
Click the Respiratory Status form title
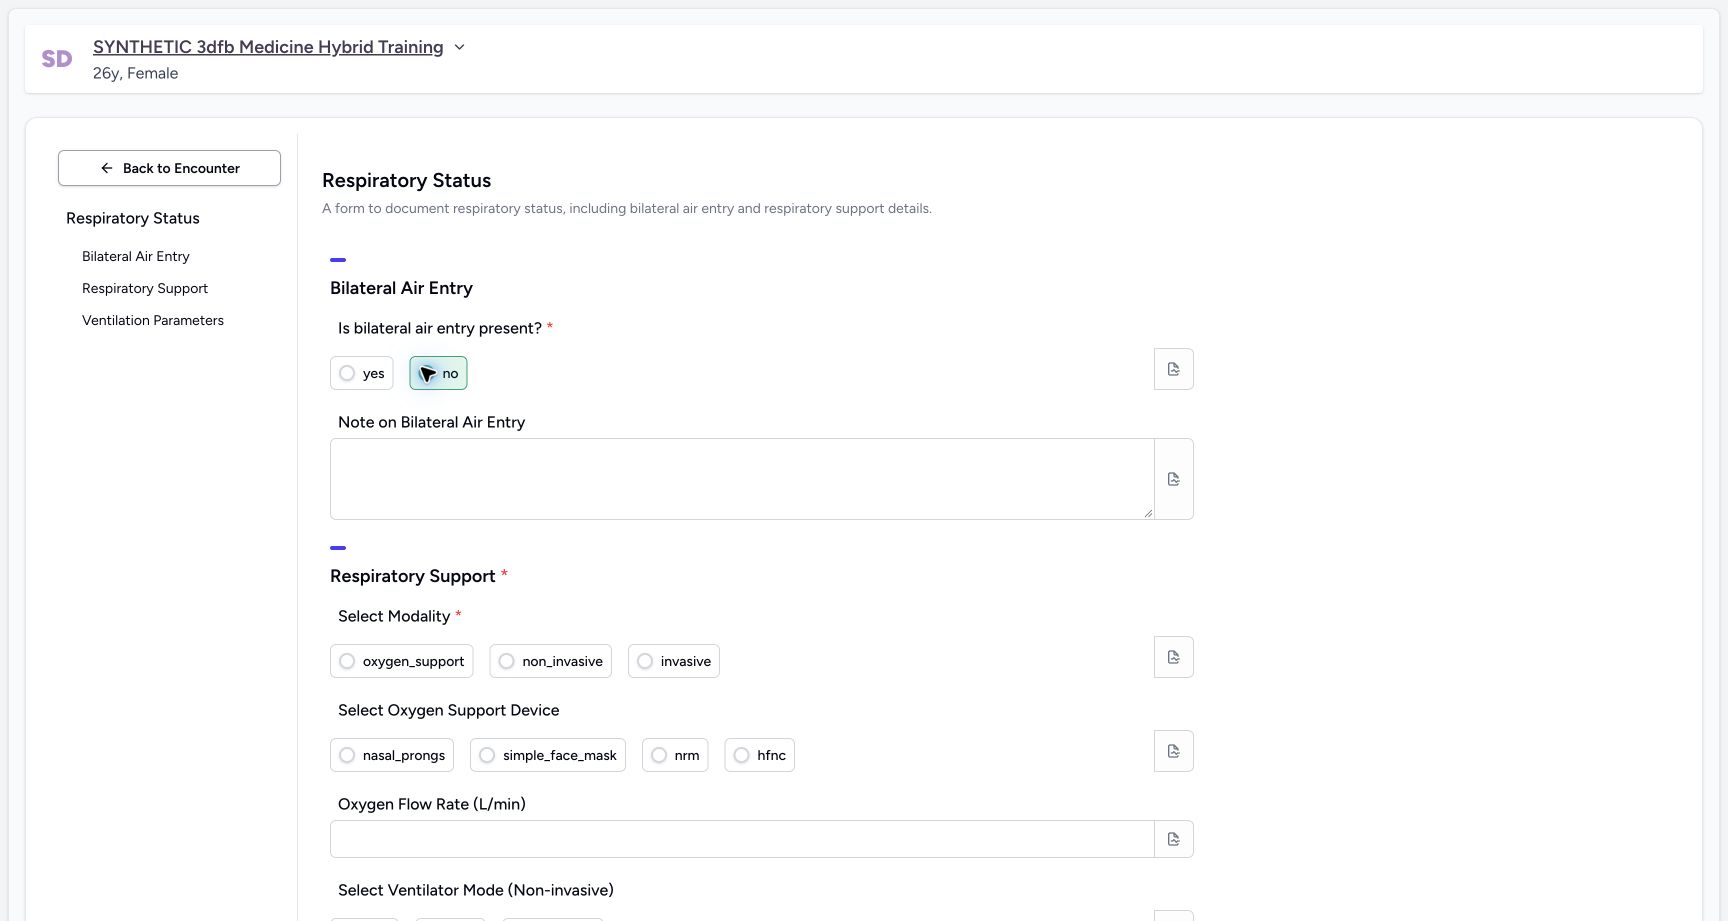point(407,180)
